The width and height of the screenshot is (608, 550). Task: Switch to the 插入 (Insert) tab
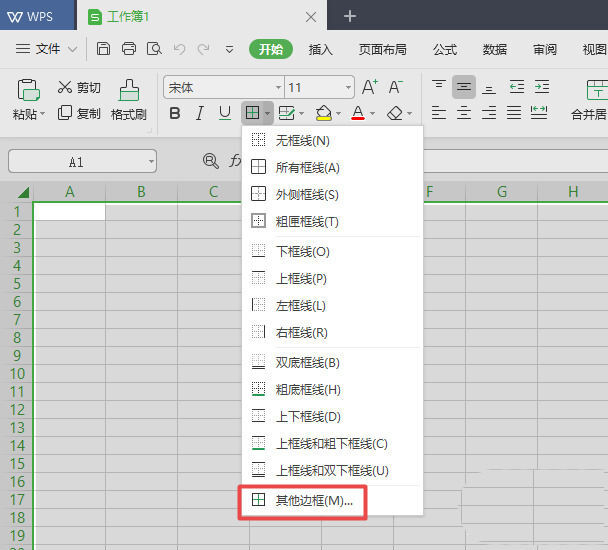click(x=320, y=50)
